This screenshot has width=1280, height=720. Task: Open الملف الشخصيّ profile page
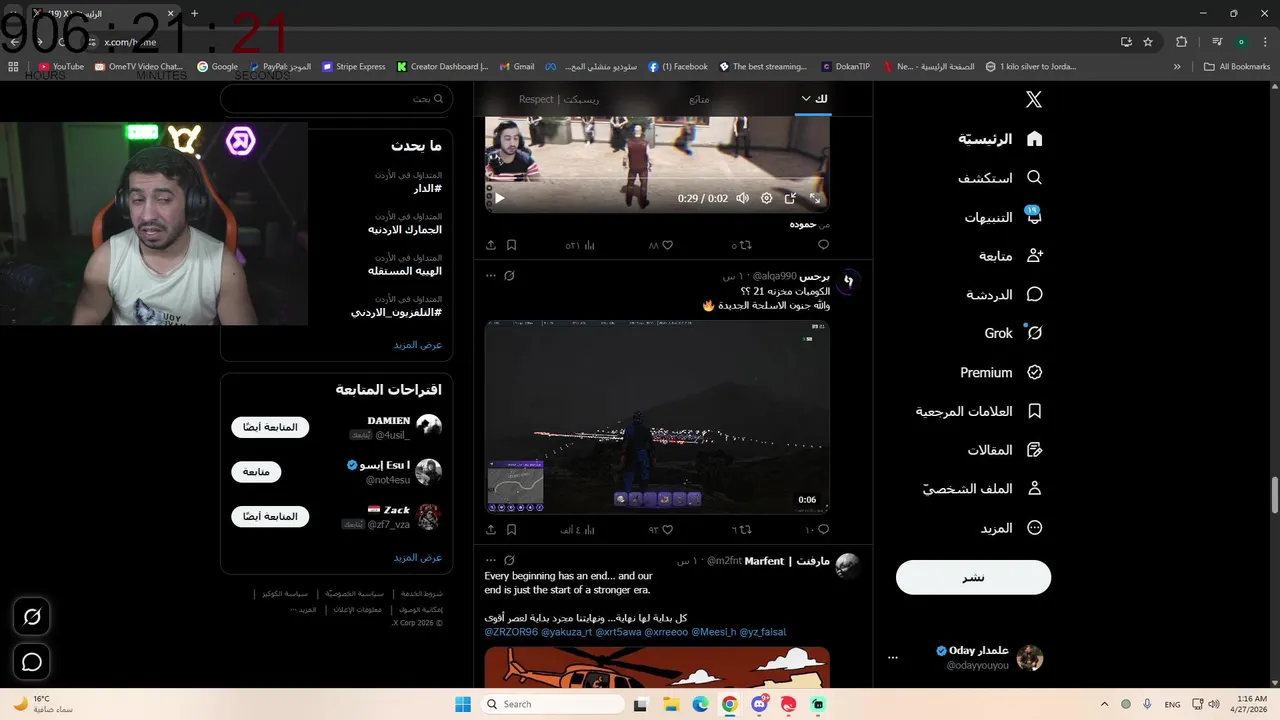[x=982, y=489]
